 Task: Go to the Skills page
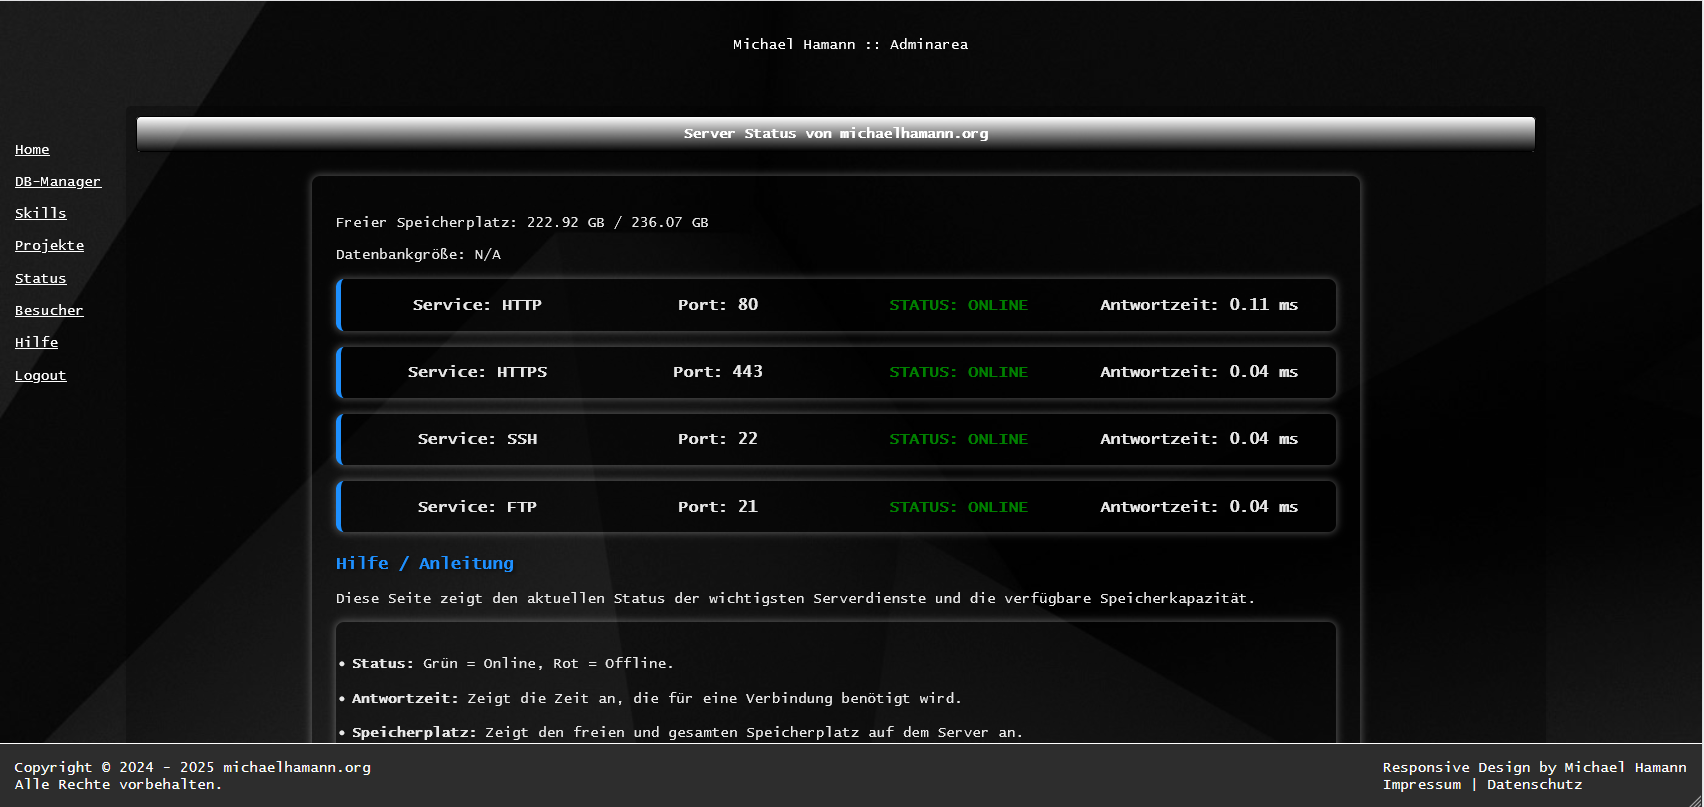point(41,213)
